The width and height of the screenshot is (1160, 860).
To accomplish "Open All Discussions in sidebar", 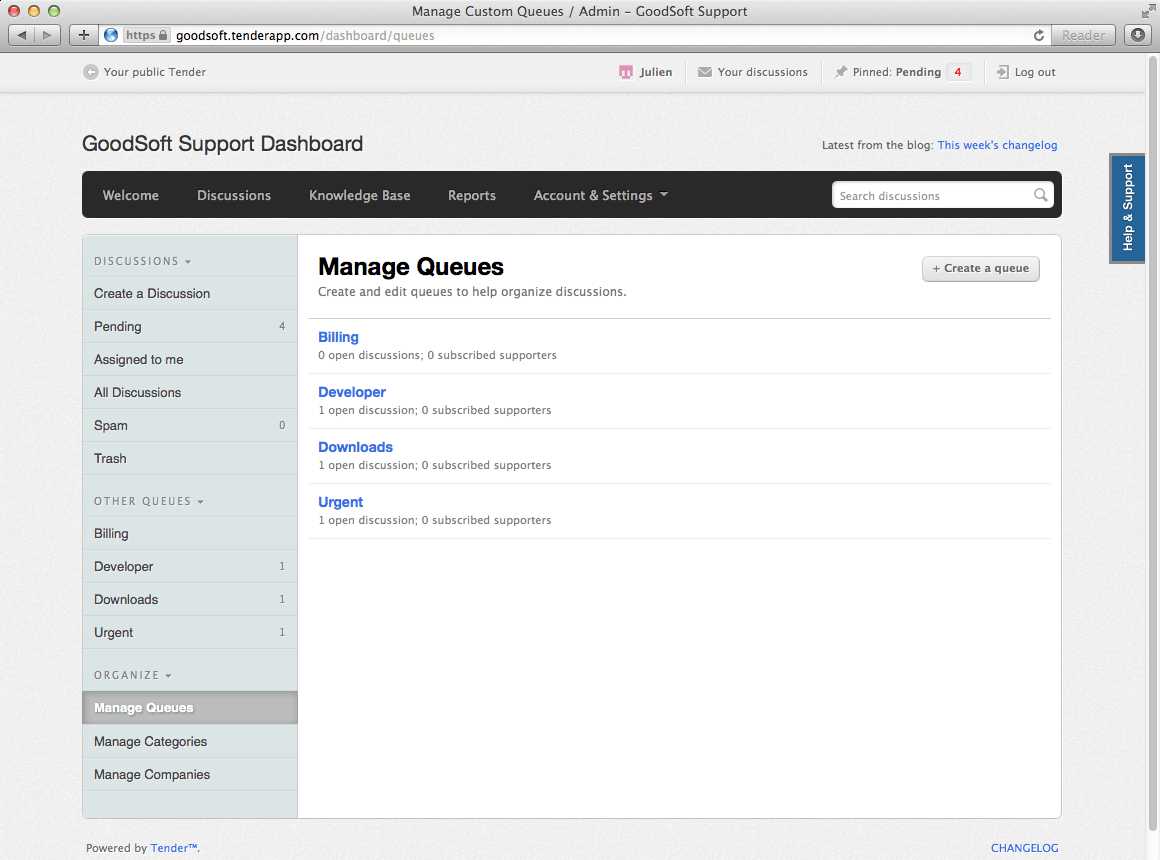I will [x=190, y=392].
